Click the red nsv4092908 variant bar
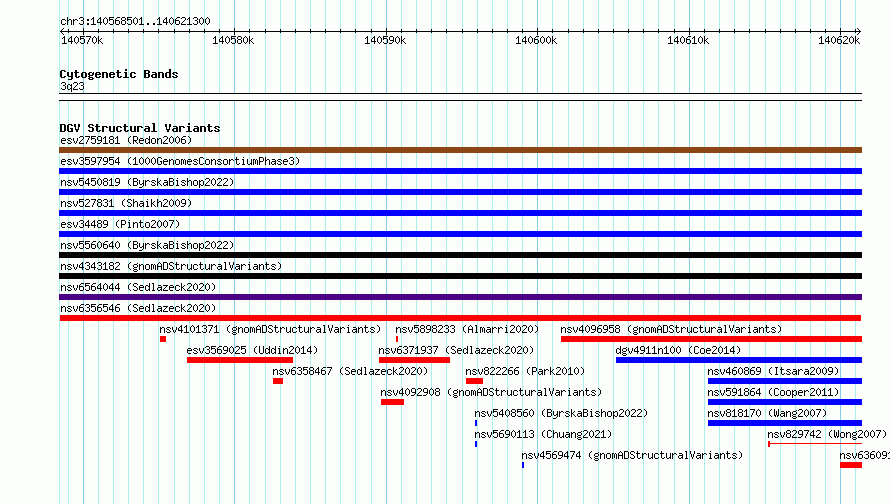 392,402
